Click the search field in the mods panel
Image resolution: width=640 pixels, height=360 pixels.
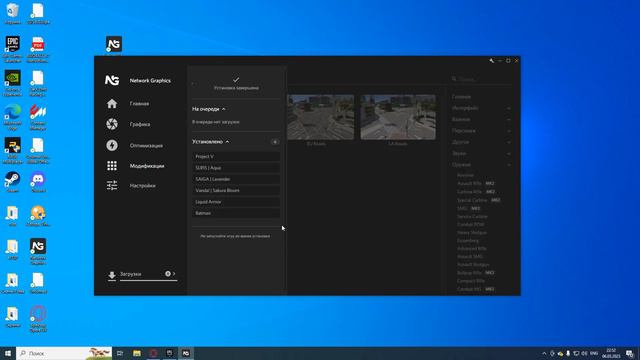coord(482,79)
